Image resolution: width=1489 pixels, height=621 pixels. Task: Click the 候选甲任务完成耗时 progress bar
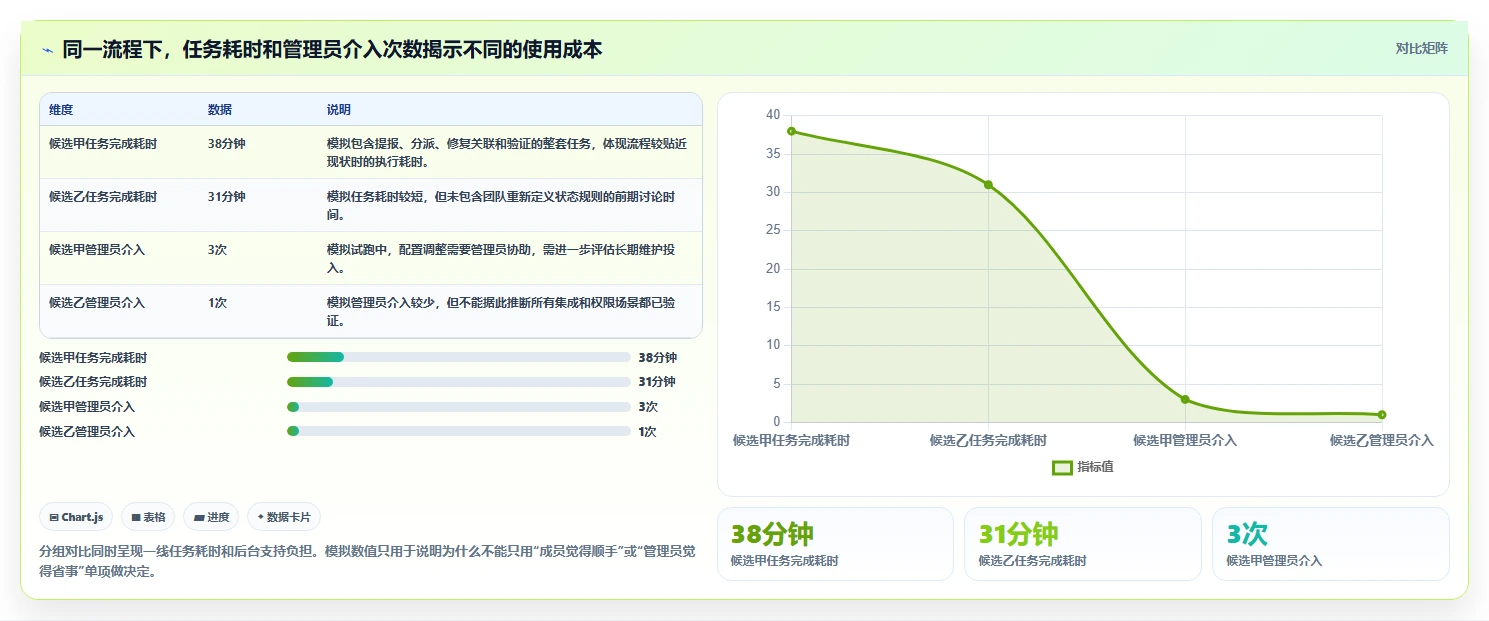click(x=458, y=357)
